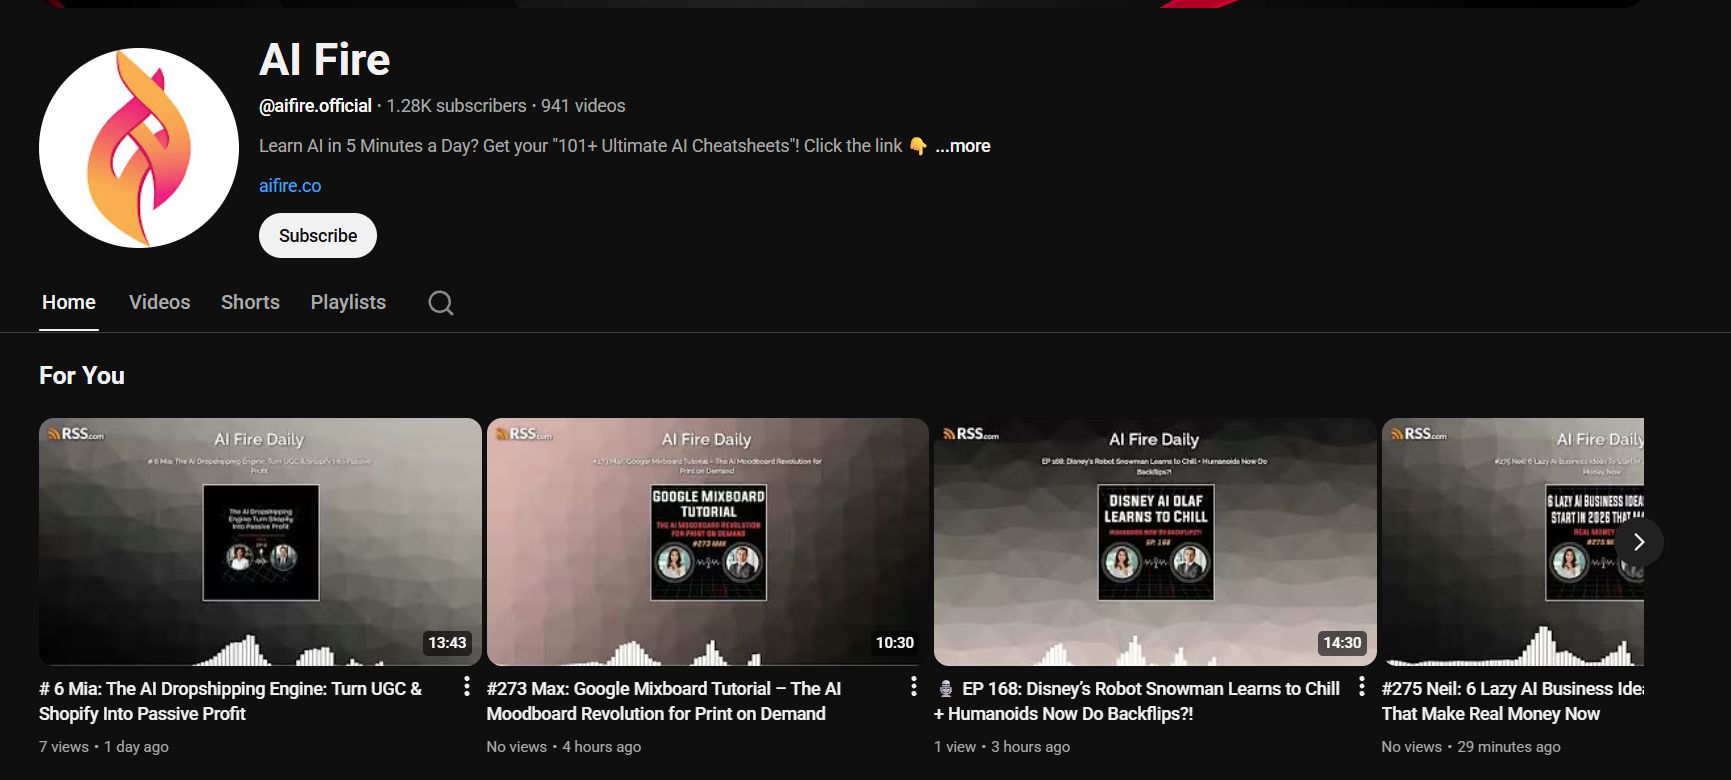Image resolution: width=1731 pixels, height=780 pixels.
Task: Click the '1 view • 3 hours ago' text
Action: [1002, 747]
